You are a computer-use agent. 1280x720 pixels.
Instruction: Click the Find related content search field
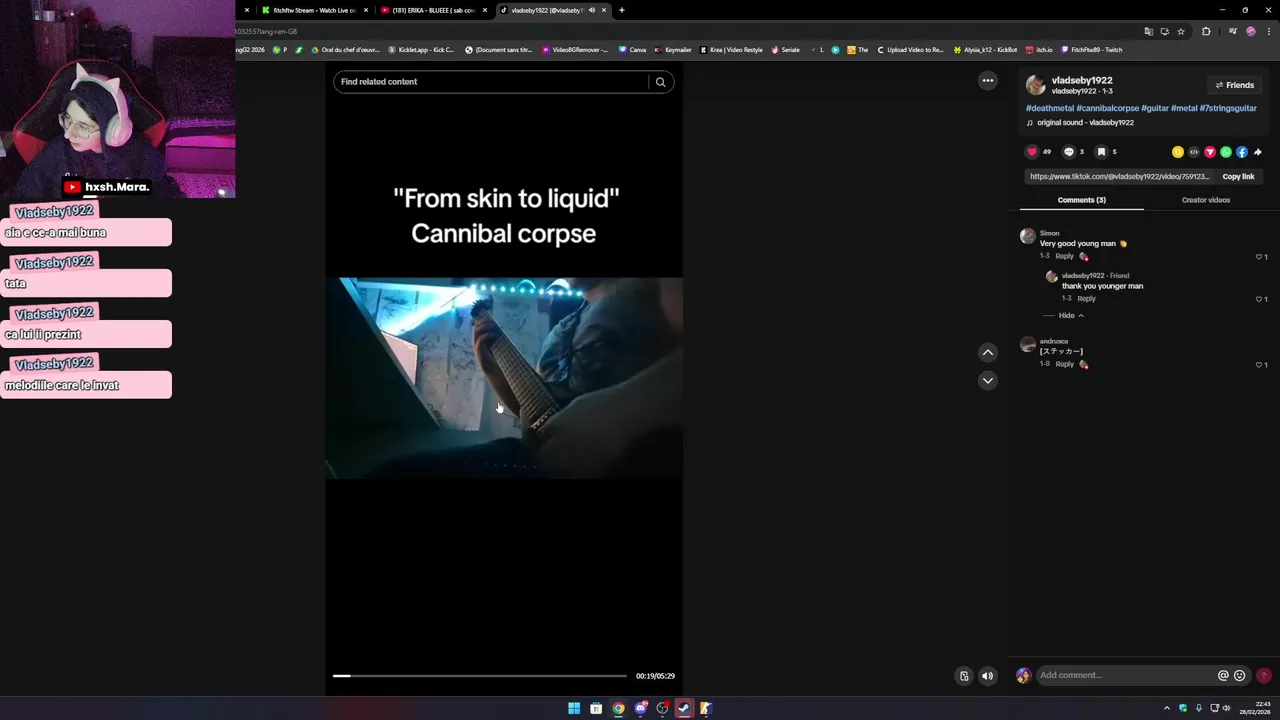(x=490, y=82)
